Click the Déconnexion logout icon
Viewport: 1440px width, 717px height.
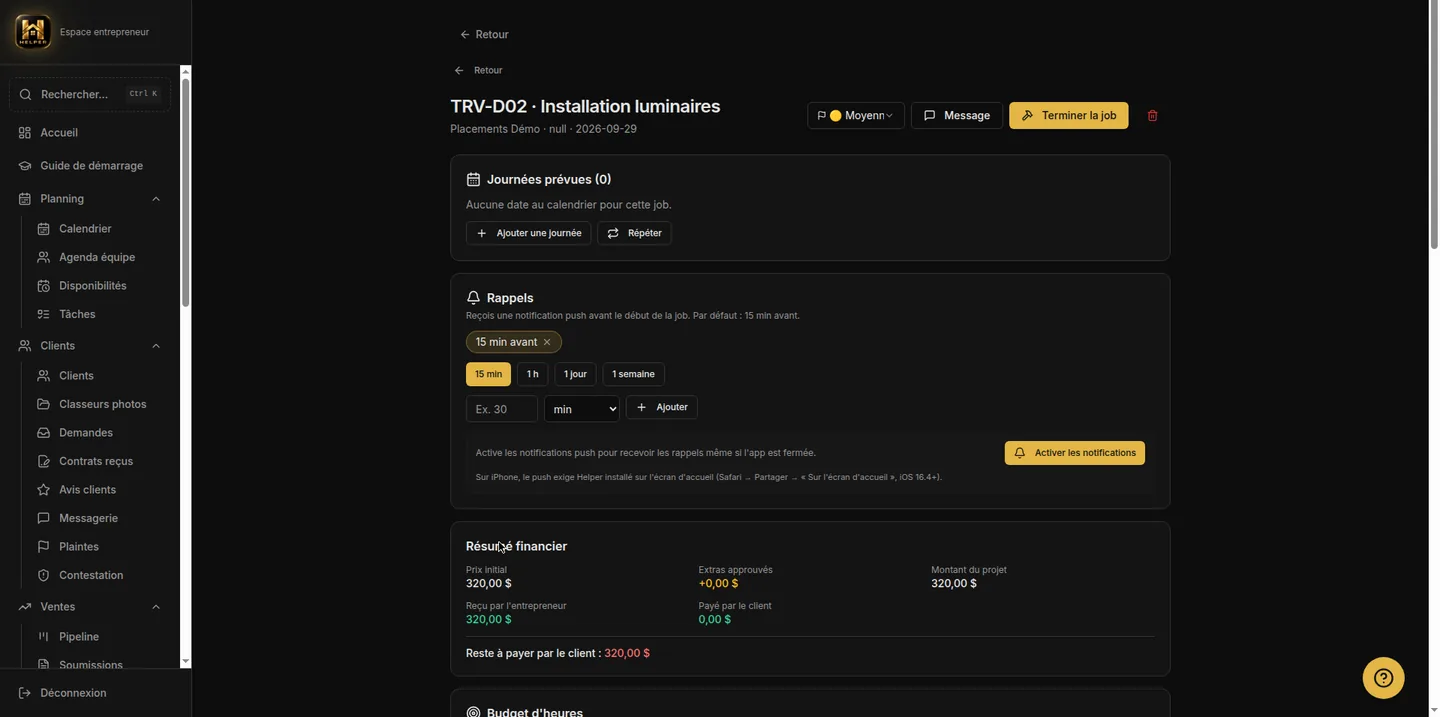(25, 693)
